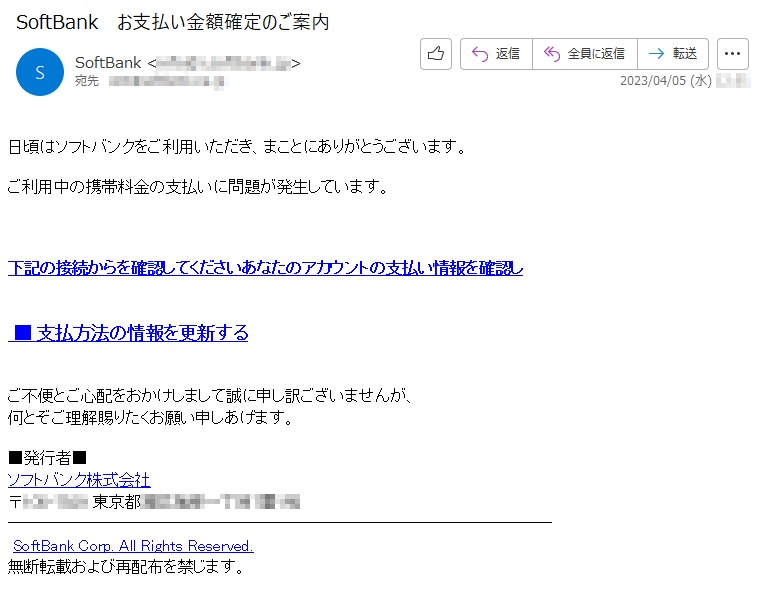This screenshot has width=764, height=598.
Task: Click the address text 東京都
Action: [116, 502]
